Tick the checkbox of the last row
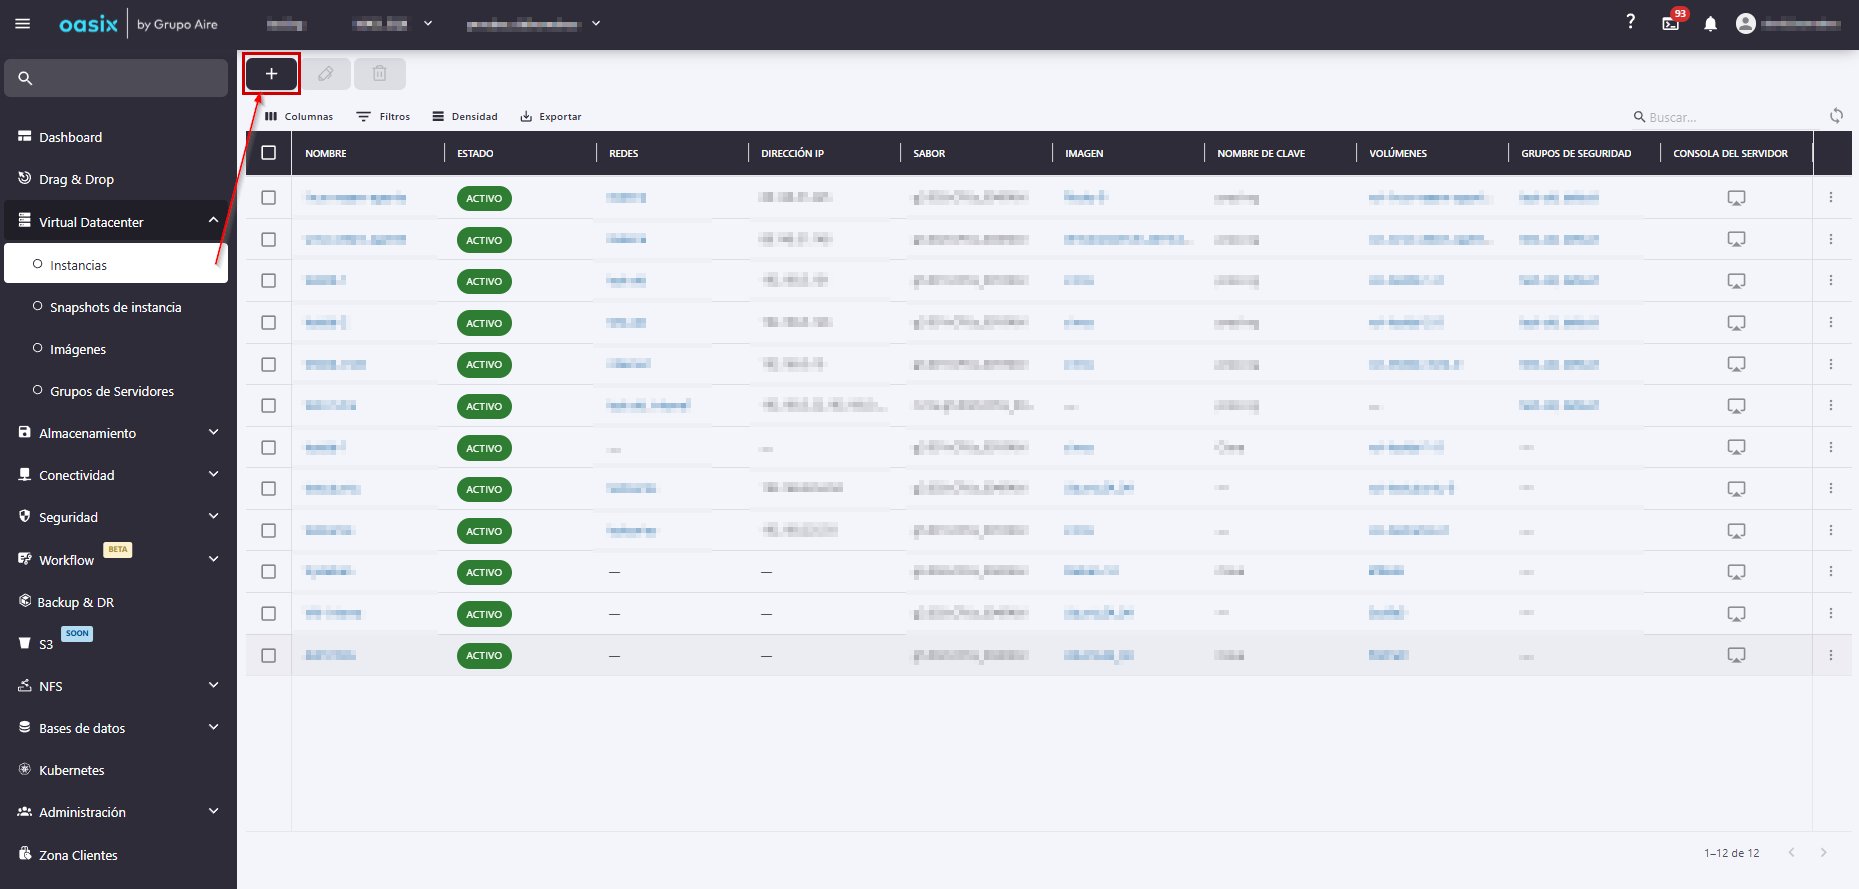Screen dimensions: 1859x889 pyautogui.click(x=268, y=655)
